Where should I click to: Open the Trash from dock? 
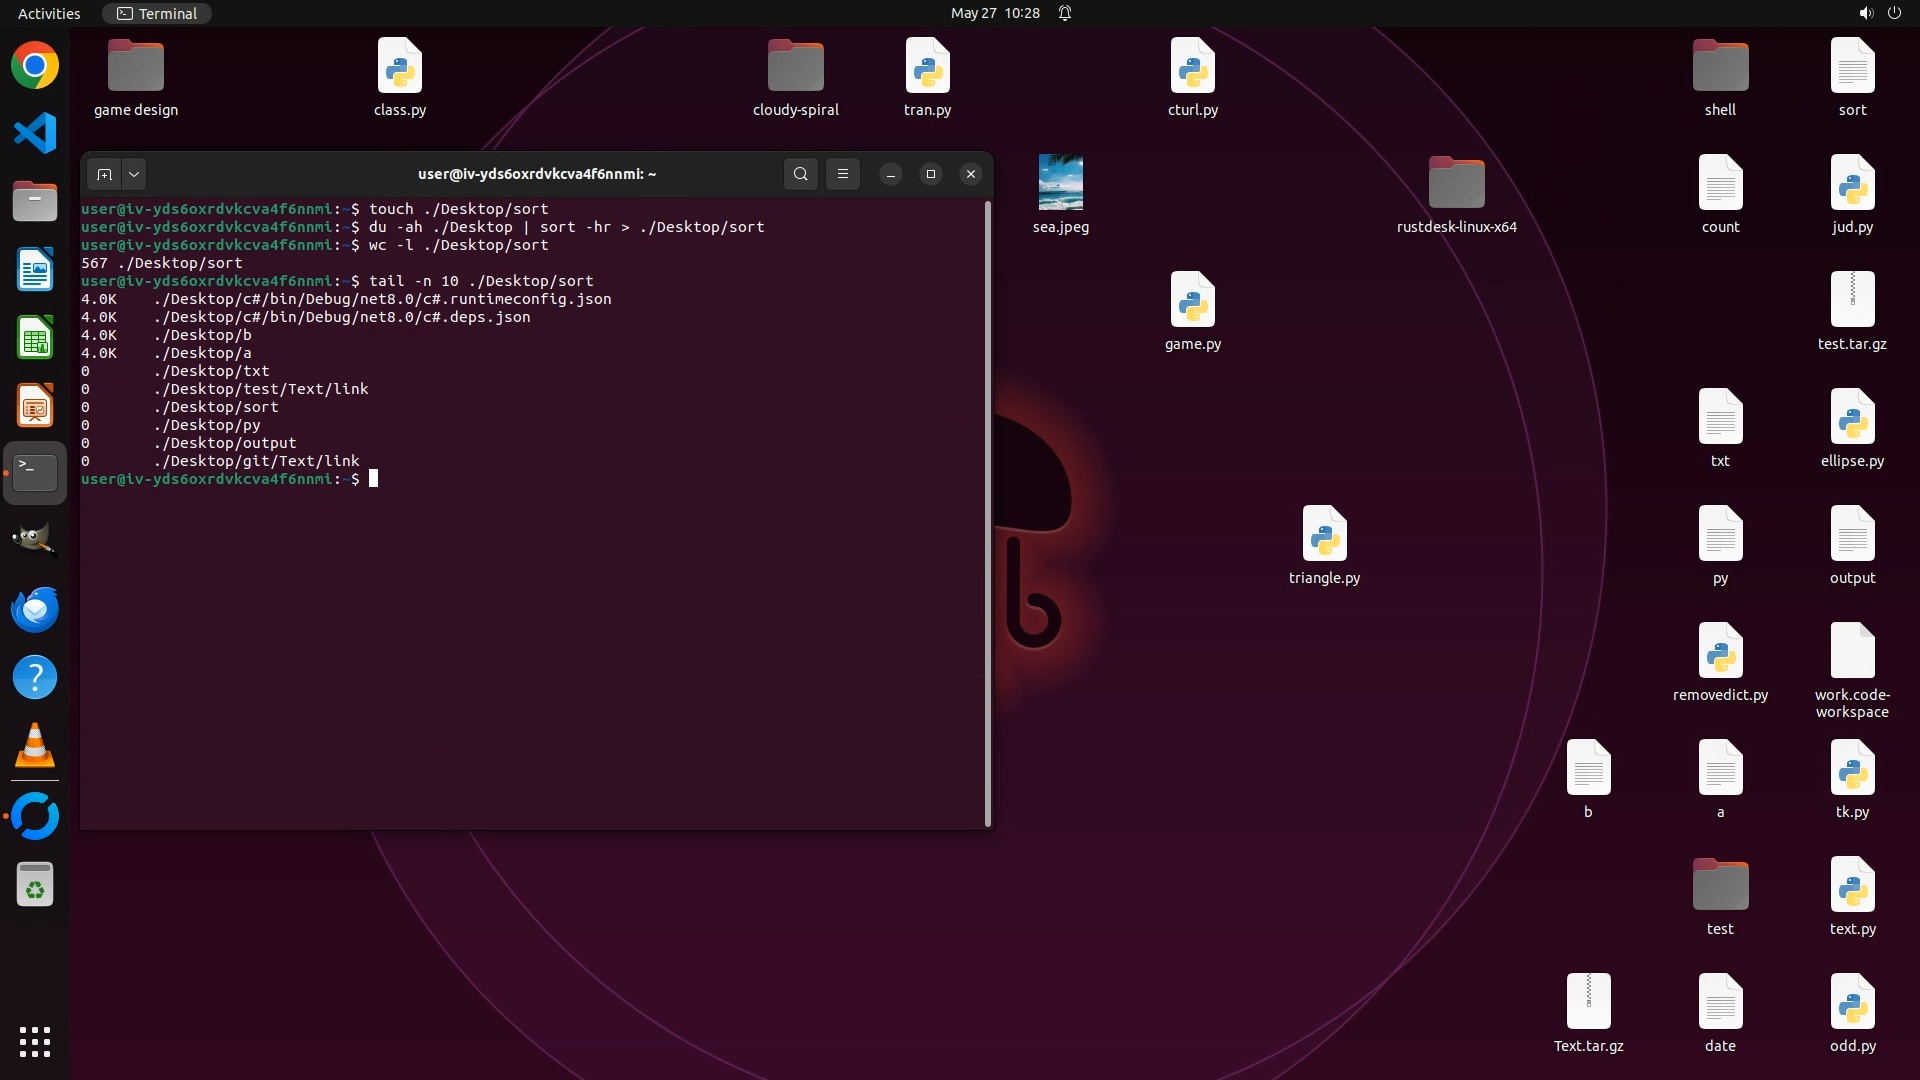(35, 885)
